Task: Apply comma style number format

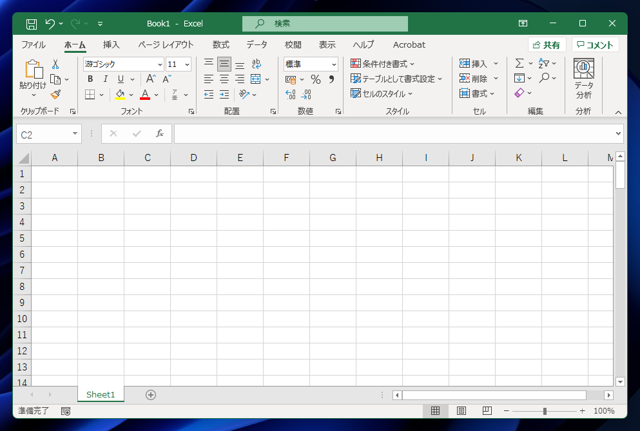Action: pos(331,79)
